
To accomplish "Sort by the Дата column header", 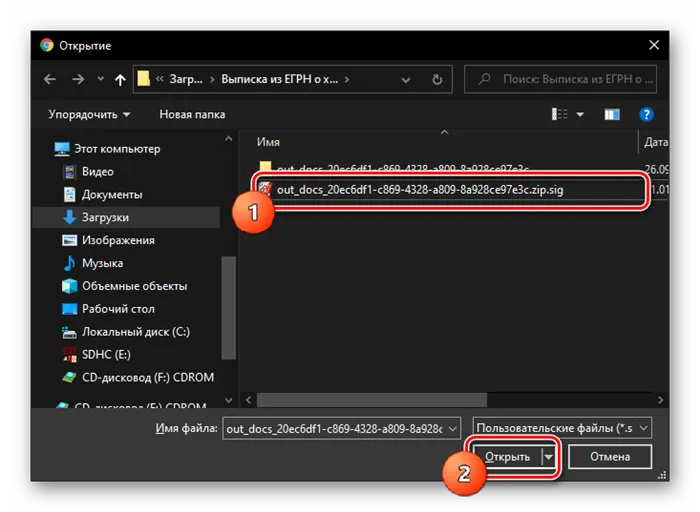I will pos(656,142).
